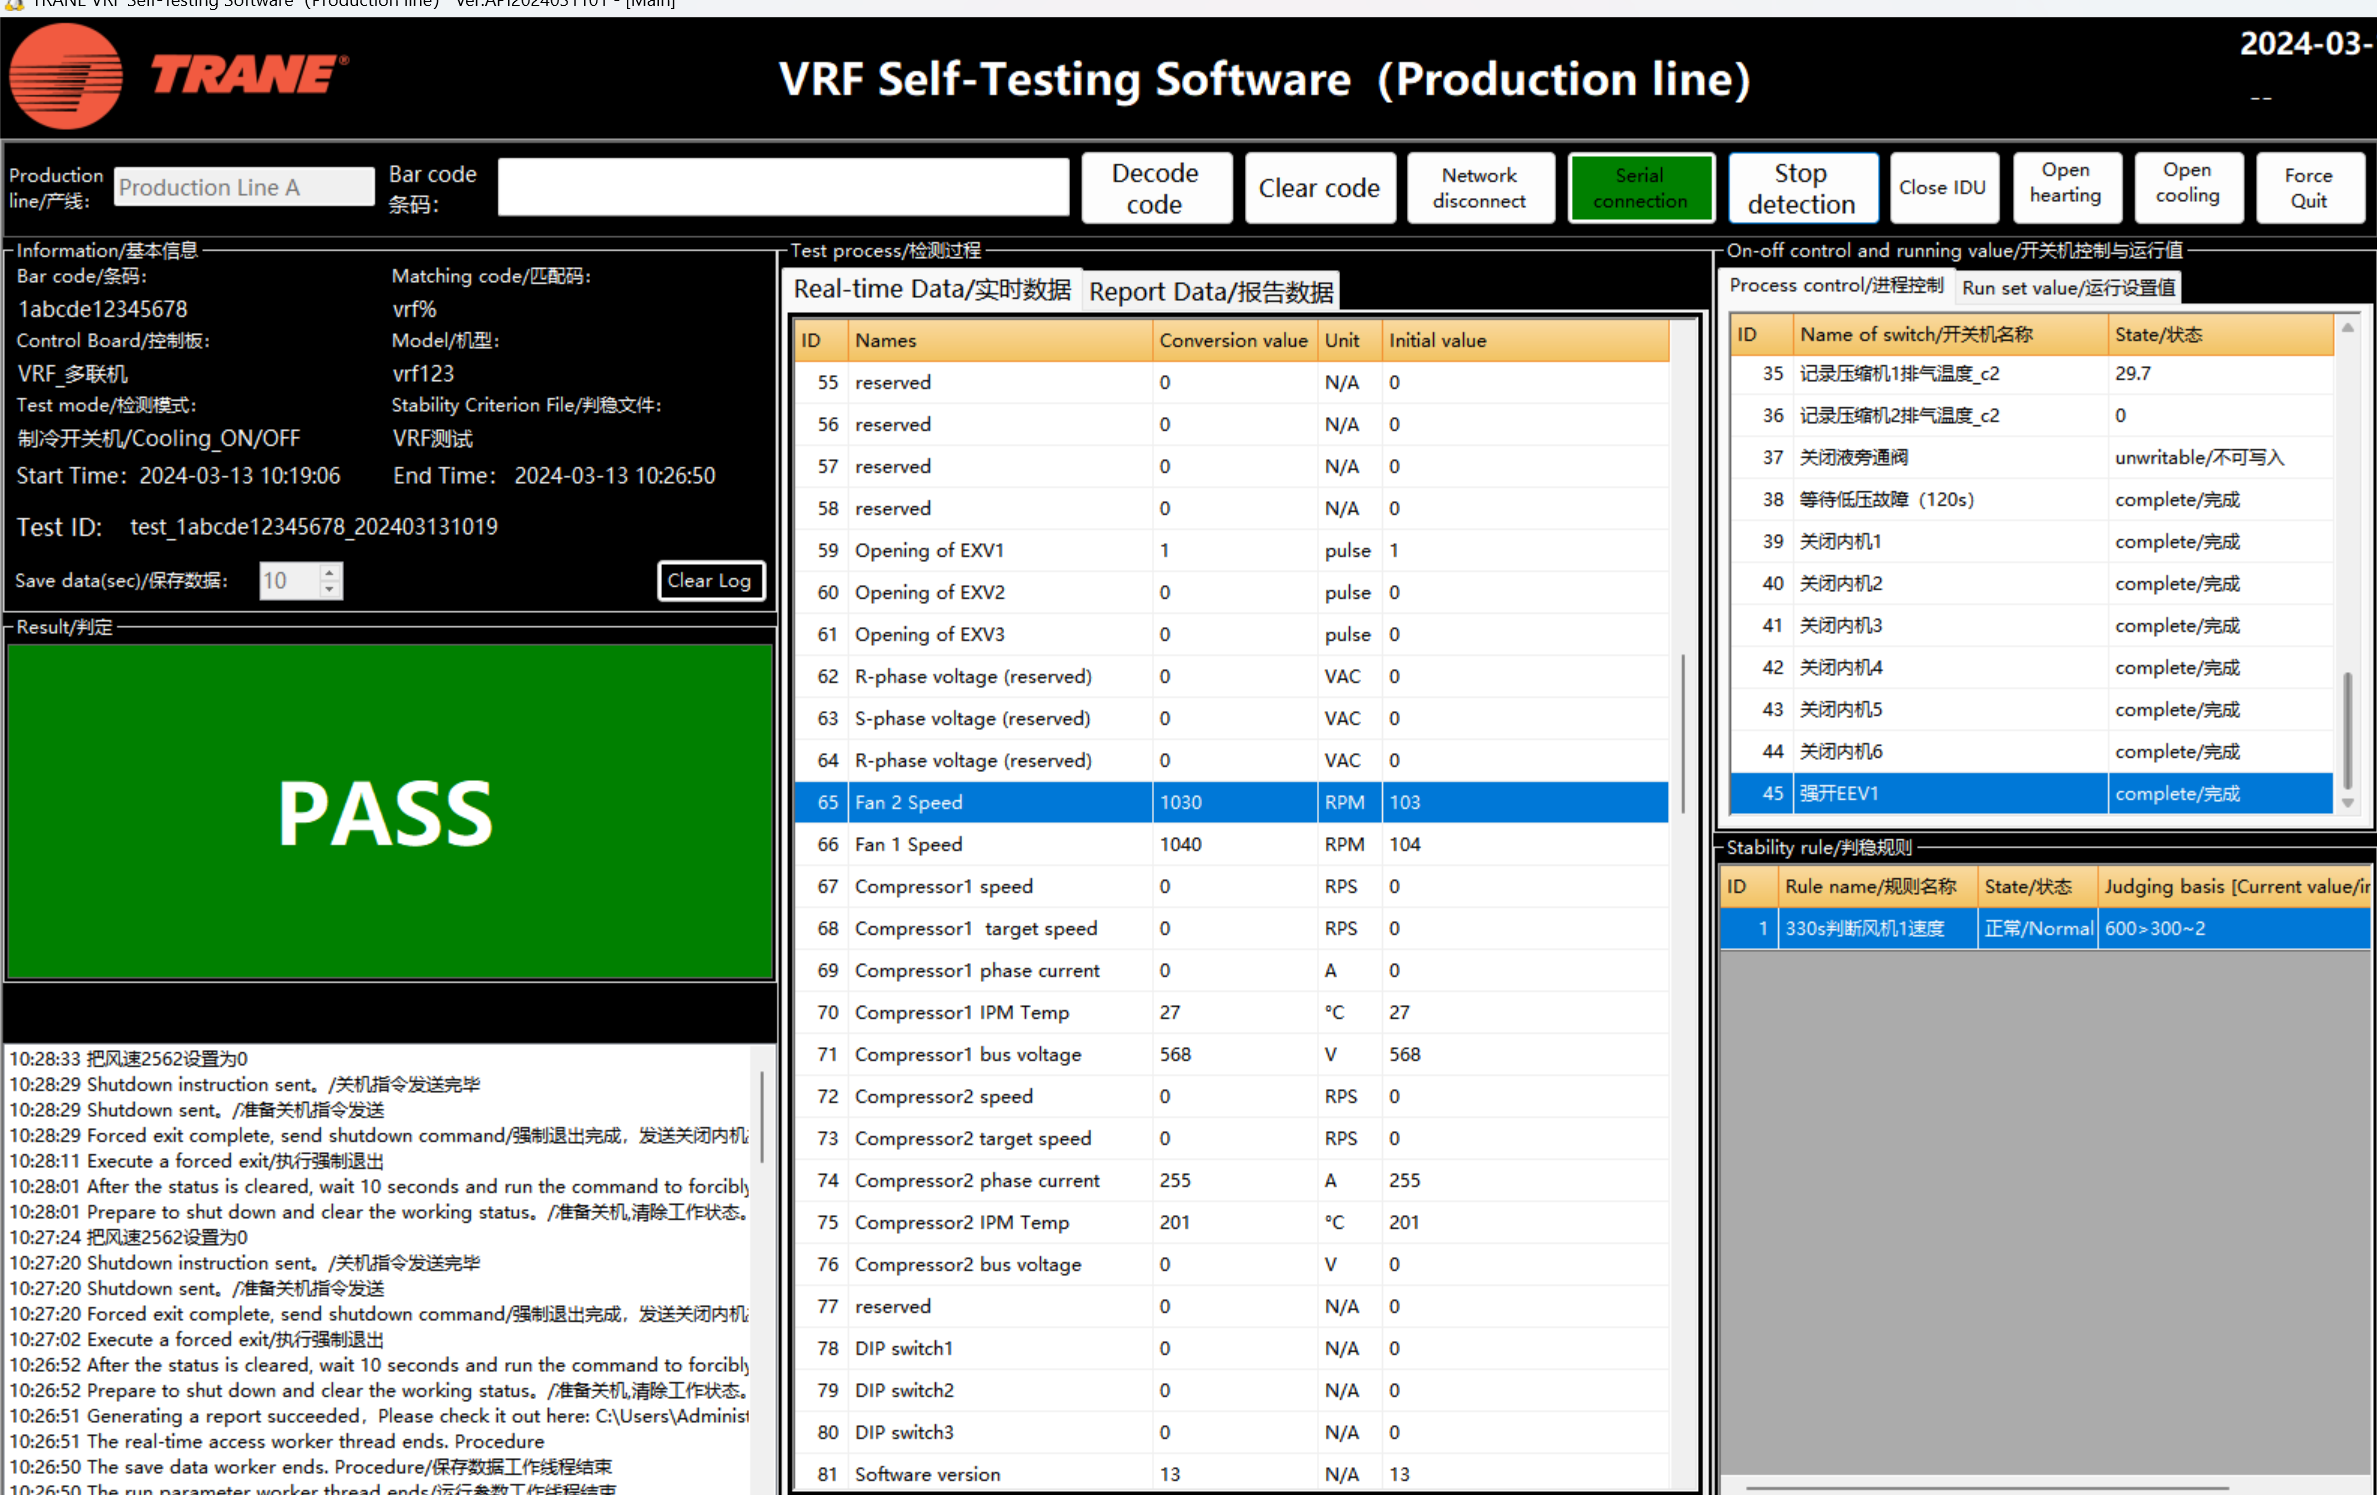Switch to Real-time Data tab
Viewport: 2377px width, 1495px height.
click(x=932, y=290)
